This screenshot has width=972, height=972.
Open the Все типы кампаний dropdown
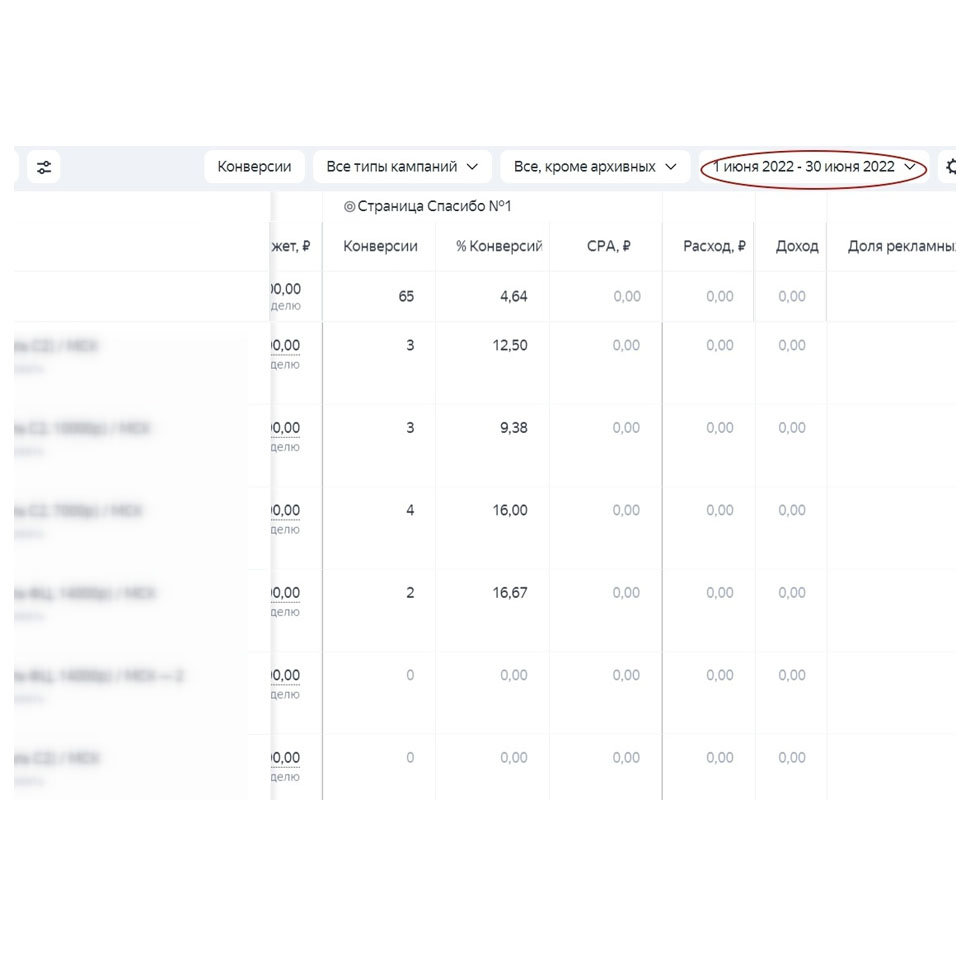pyautogui.click(x=402, y=167)
